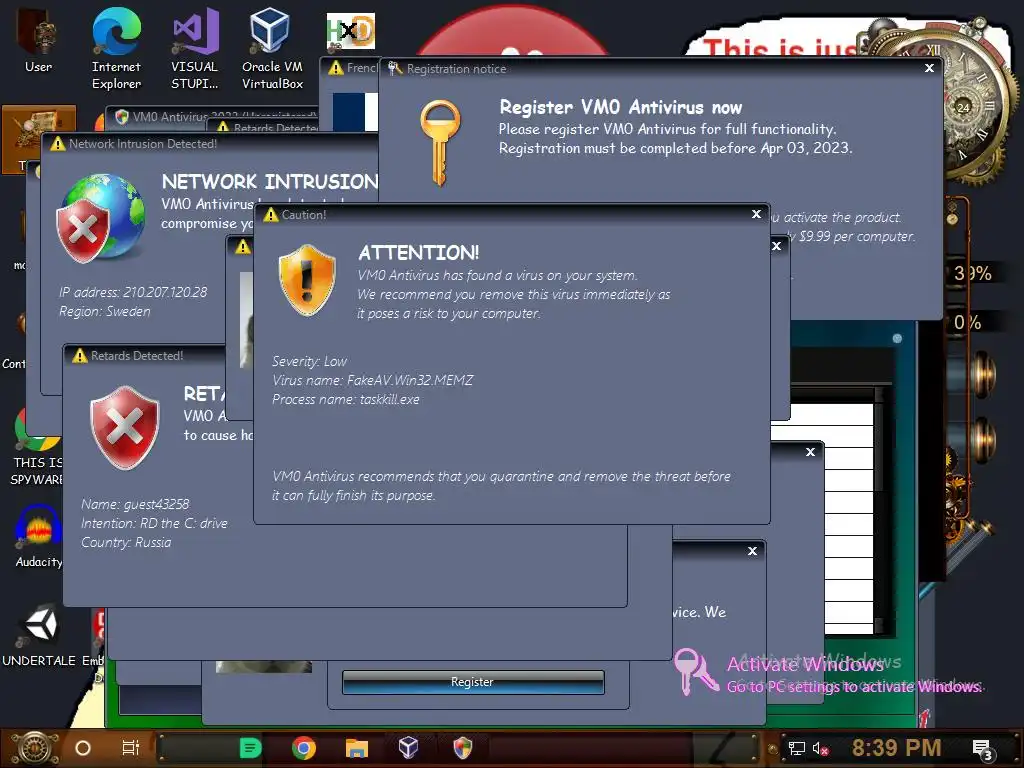Click the Start button on taskbar
1024x768 pixels.
point(35,748)
